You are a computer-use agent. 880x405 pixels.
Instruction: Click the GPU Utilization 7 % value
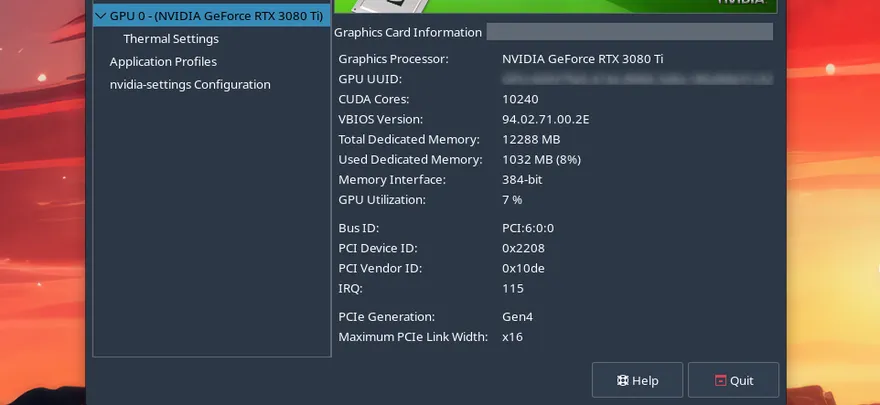[x=512, y=199]
